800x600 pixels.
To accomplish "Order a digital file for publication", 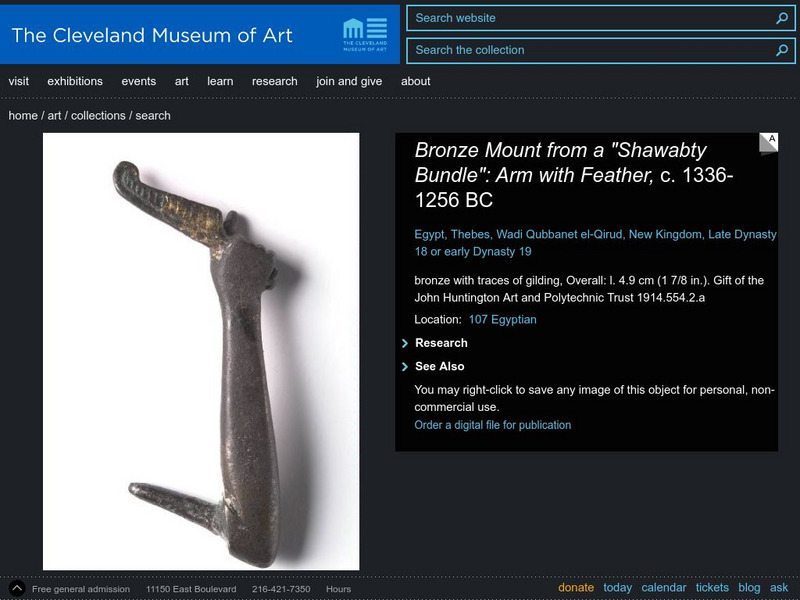I will (493, 425).
